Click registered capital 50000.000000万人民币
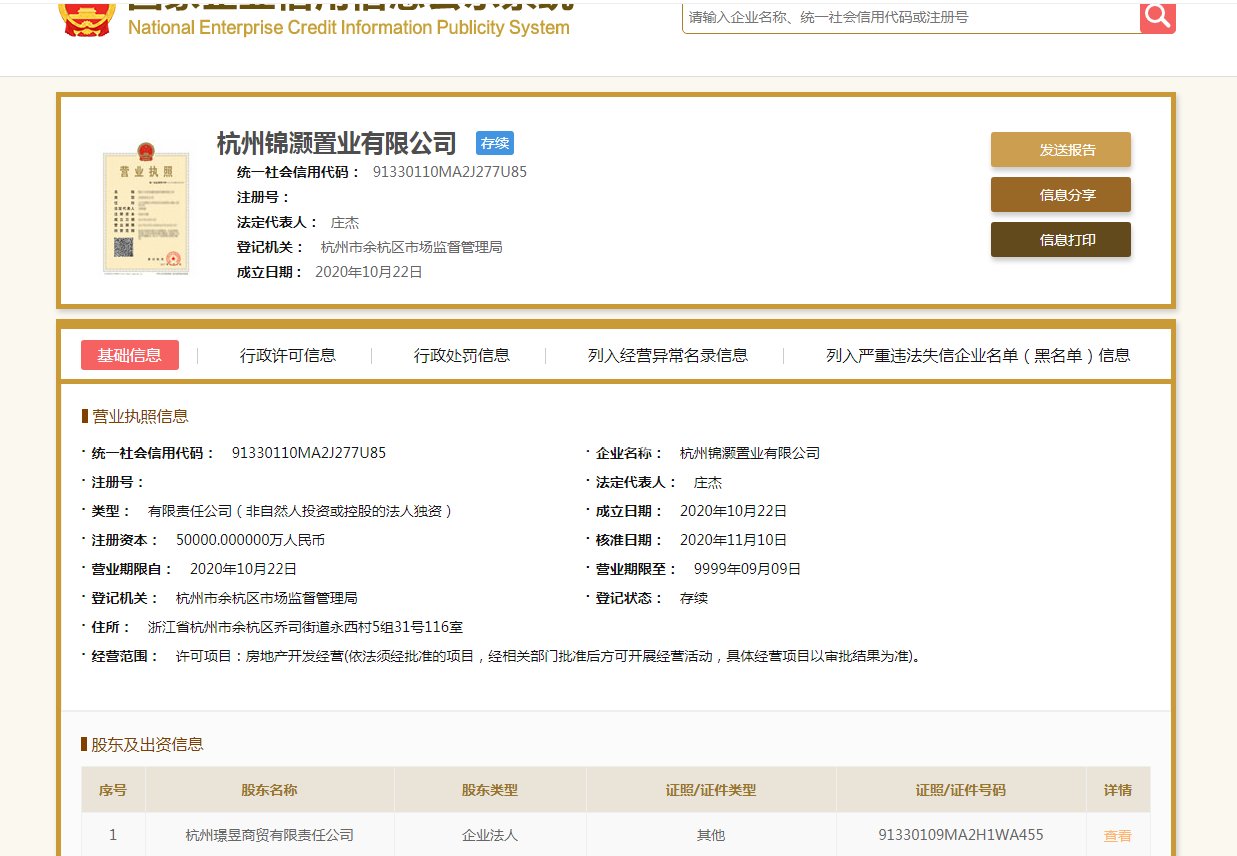The height and width of the screenshot is (856, 1237). tap(250, 540)
